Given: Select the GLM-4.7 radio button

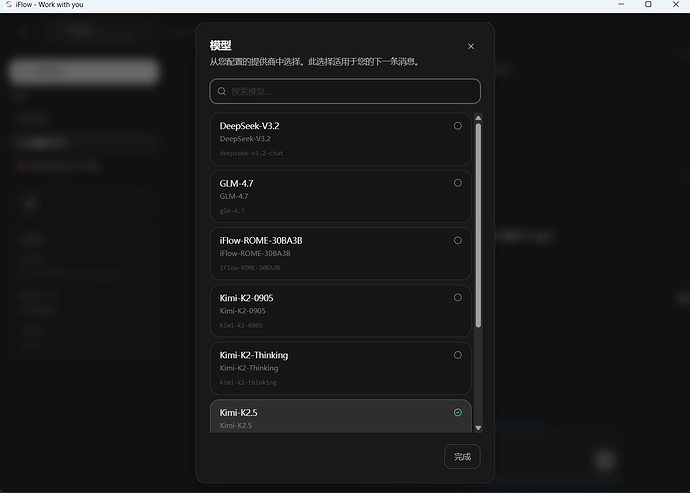Looking at the screenshot, I should 458,183.
